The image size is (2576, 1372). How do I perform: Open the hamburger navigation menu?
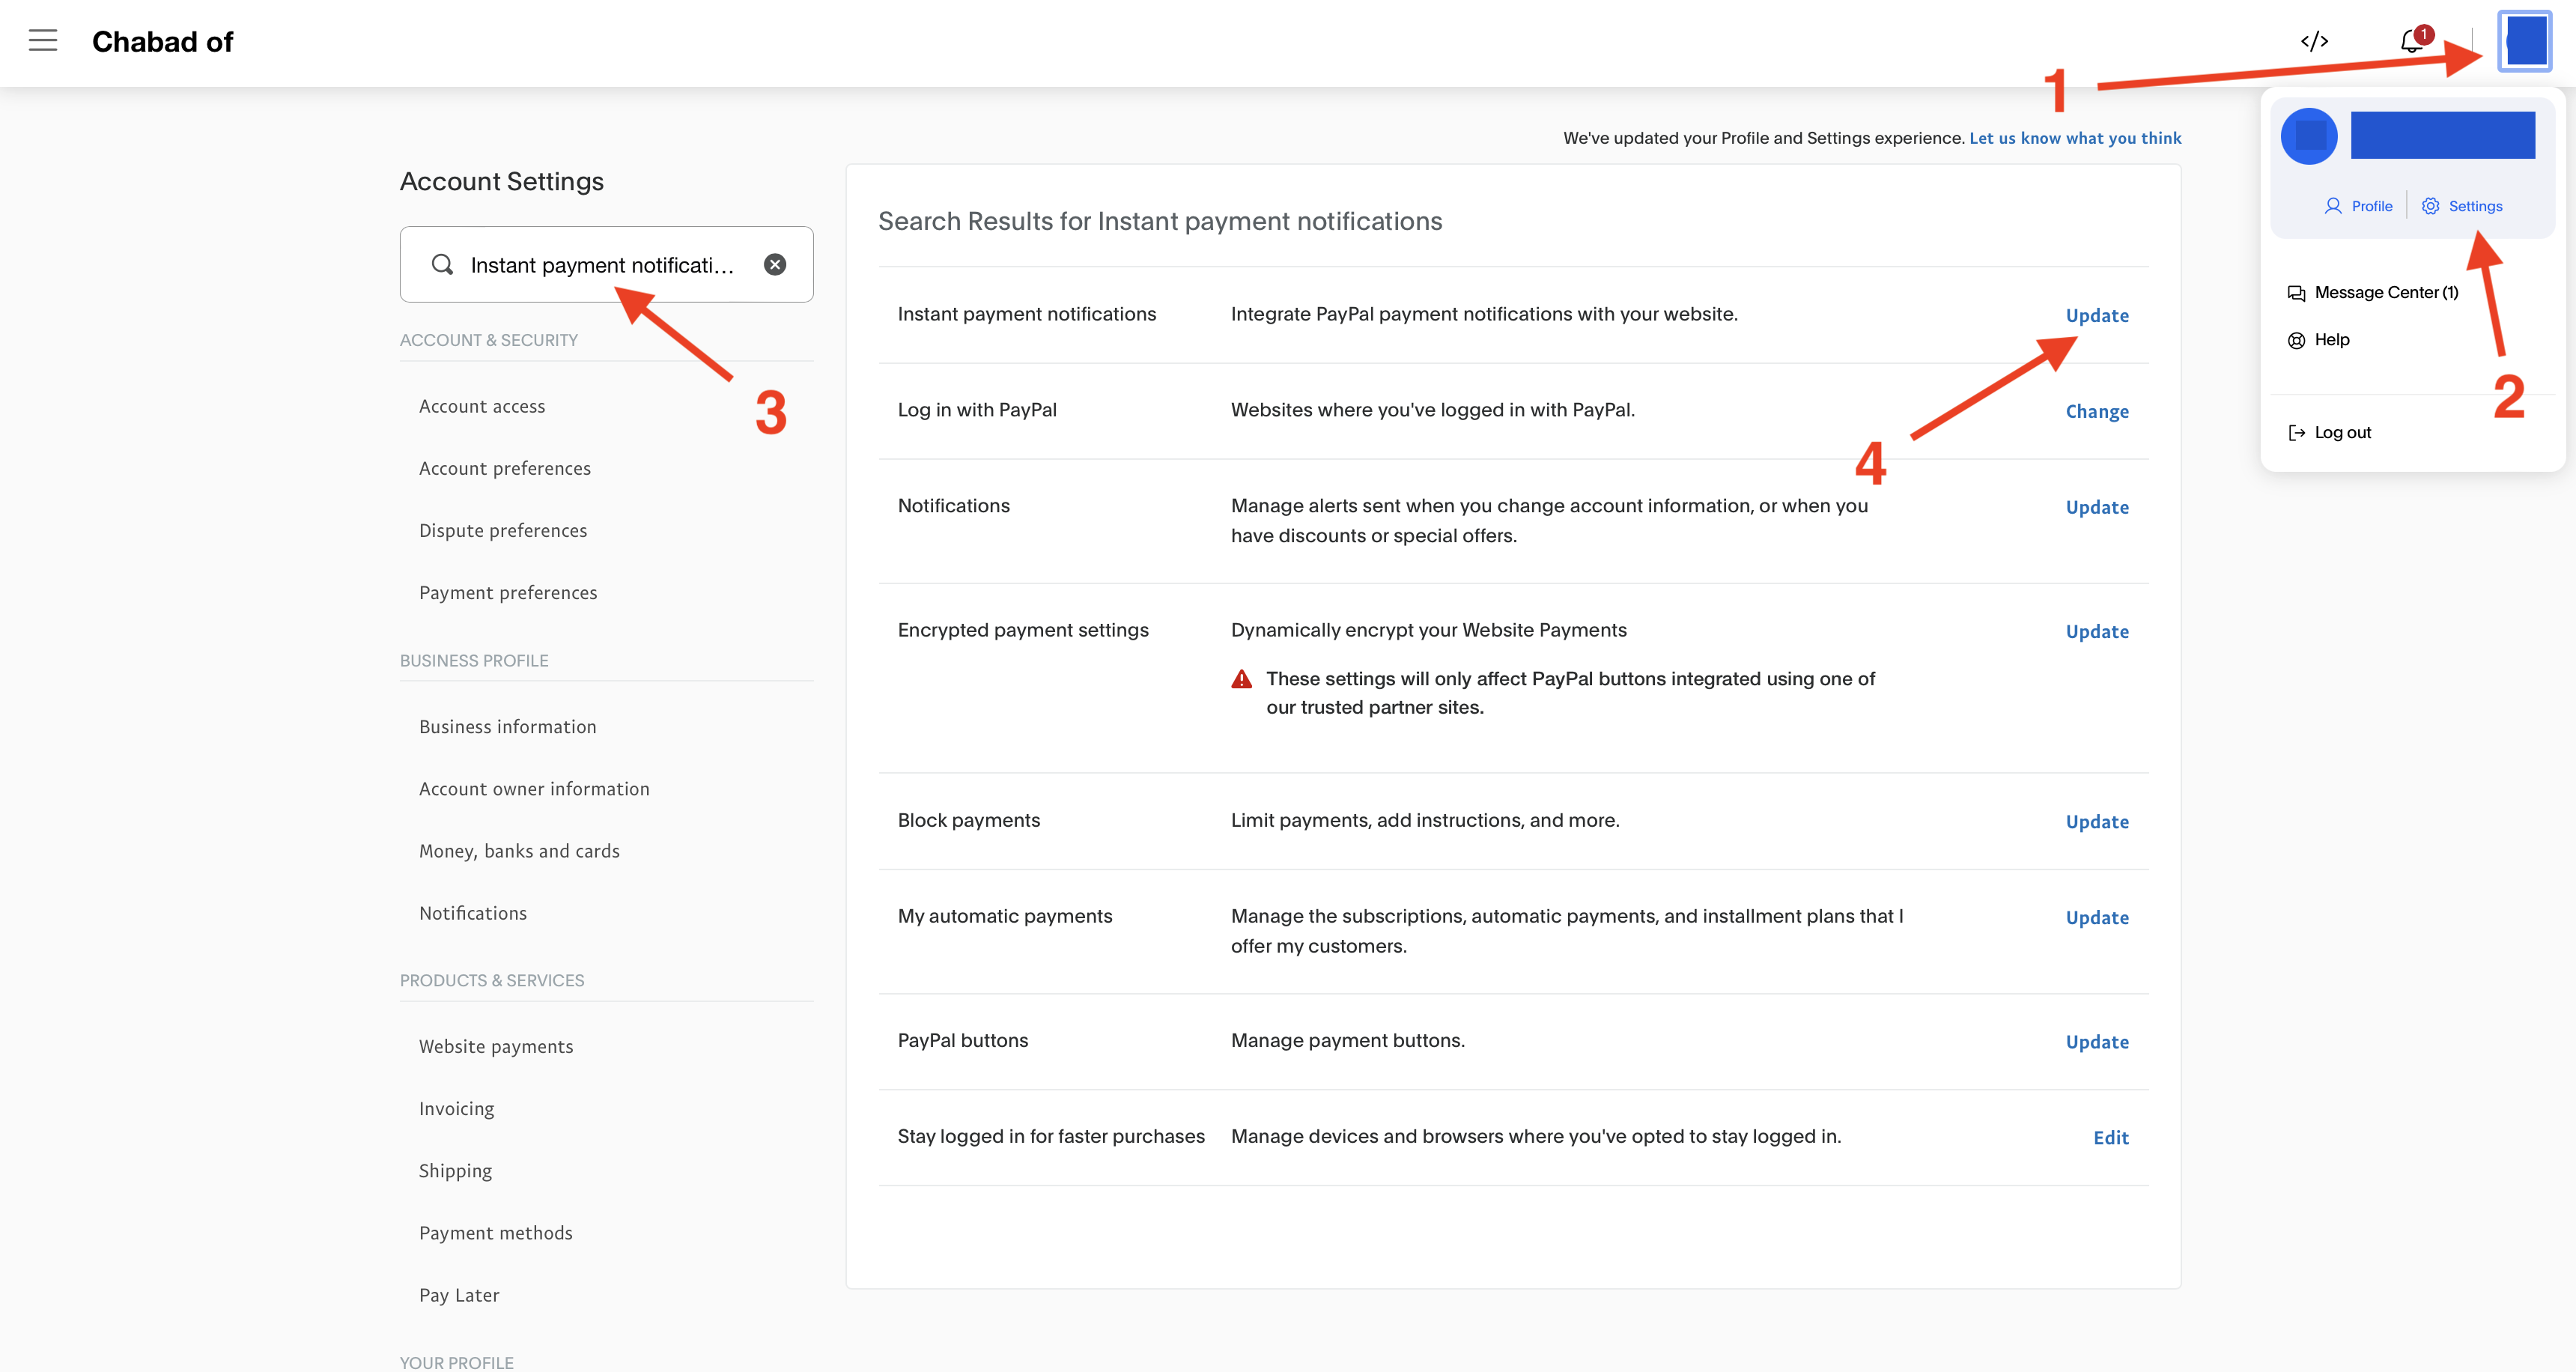[42, 41]
